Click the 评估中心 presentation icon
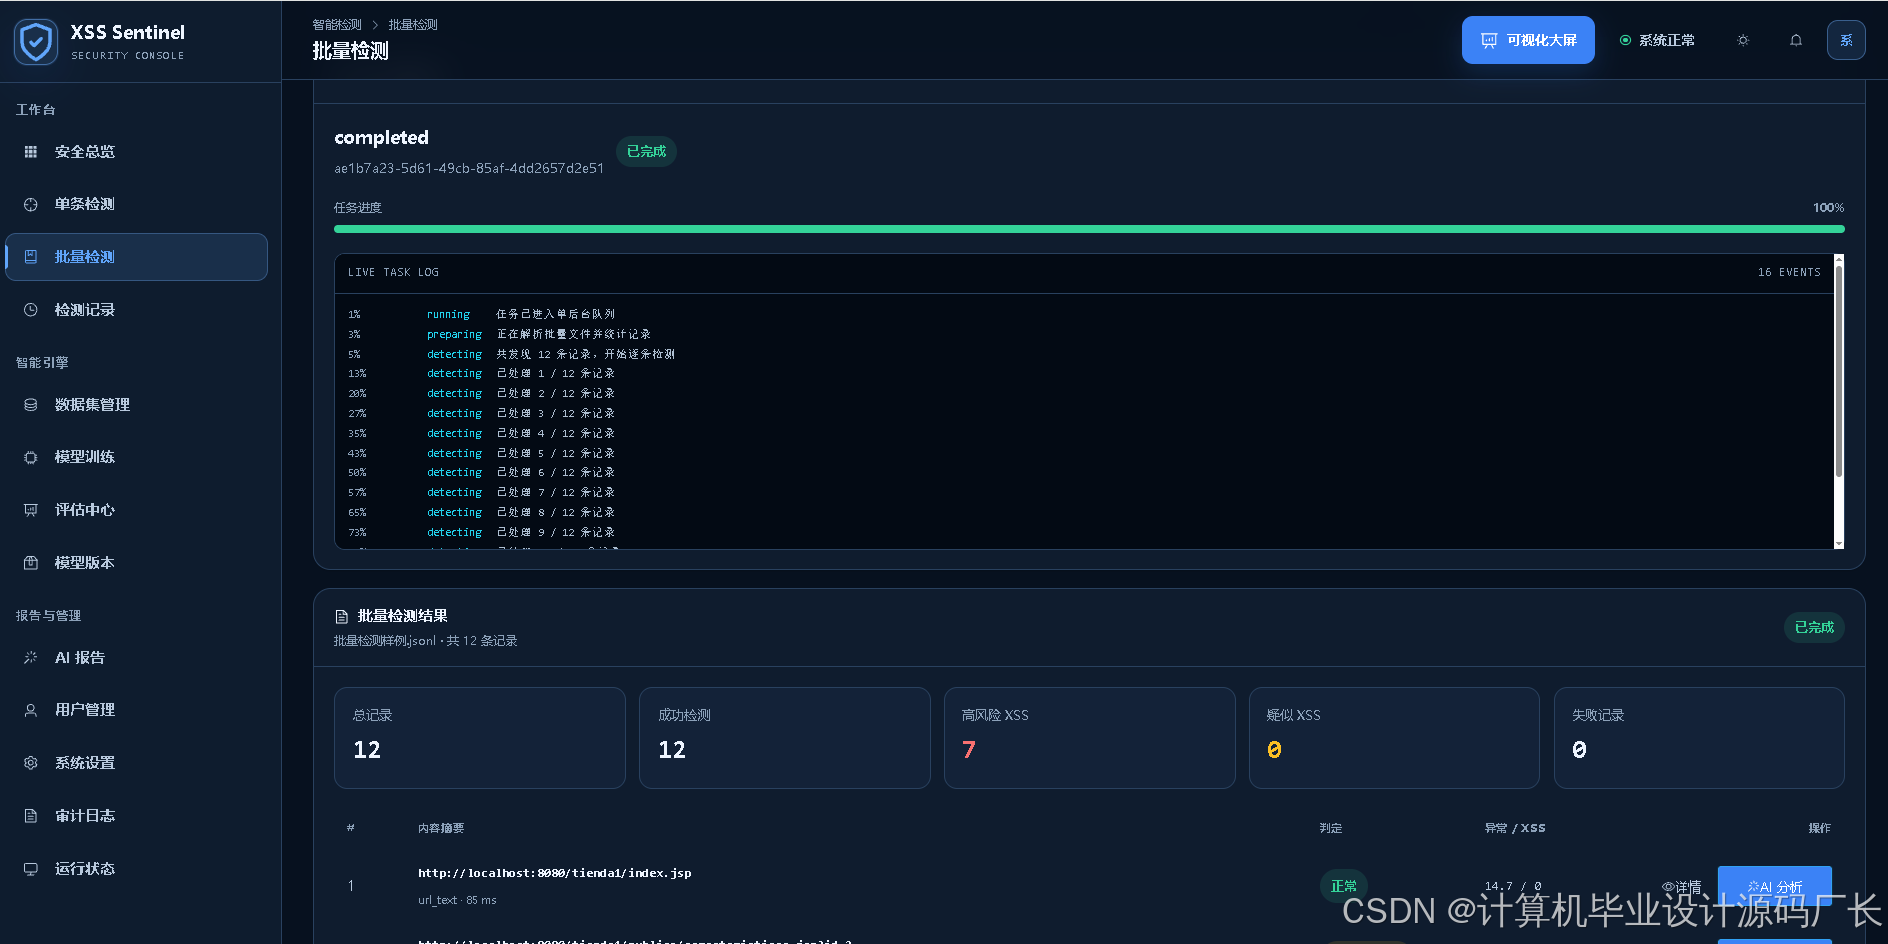The width and height of the screenshot is (1888, 944). [x=31, y=510]
